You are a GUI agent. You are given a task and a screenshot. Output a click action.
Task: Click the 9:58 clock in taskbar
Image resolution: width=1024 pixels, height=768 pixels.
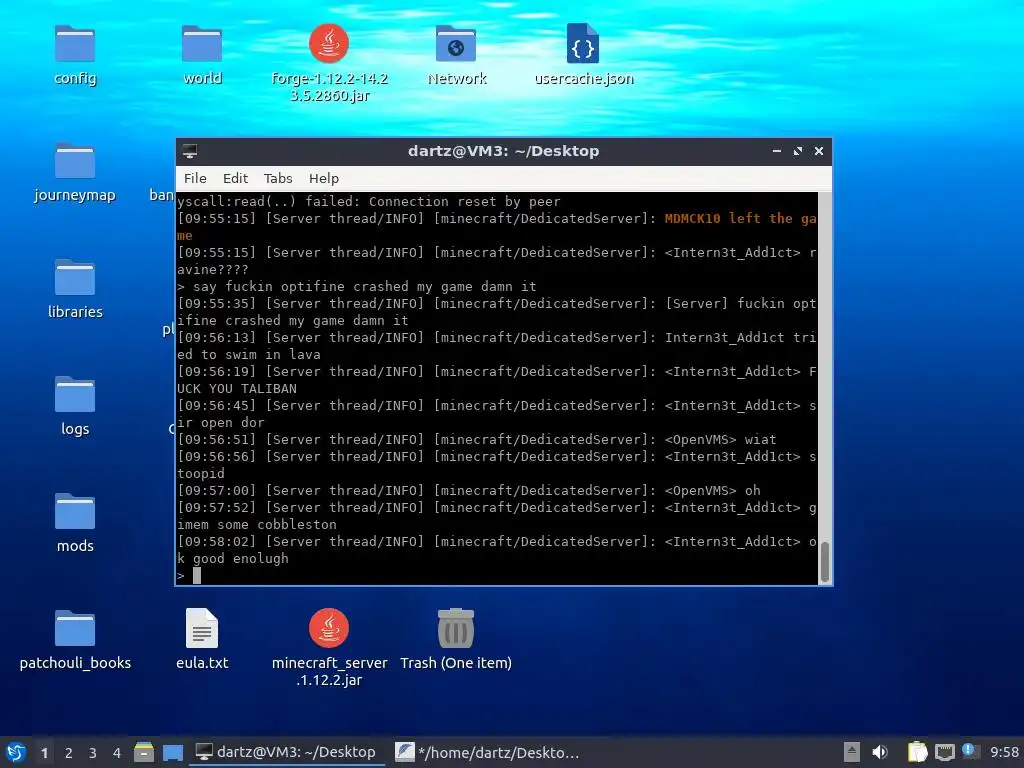pyautogui.click(x=1004, y=752)
